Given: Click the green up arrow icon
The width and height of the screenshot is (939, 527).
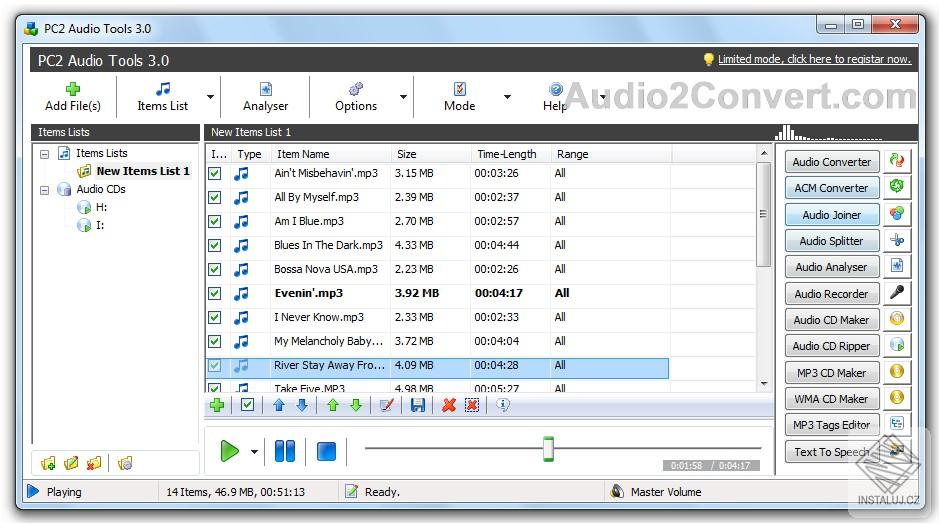Looking at the screenshot, I should [x=333, y=405].
